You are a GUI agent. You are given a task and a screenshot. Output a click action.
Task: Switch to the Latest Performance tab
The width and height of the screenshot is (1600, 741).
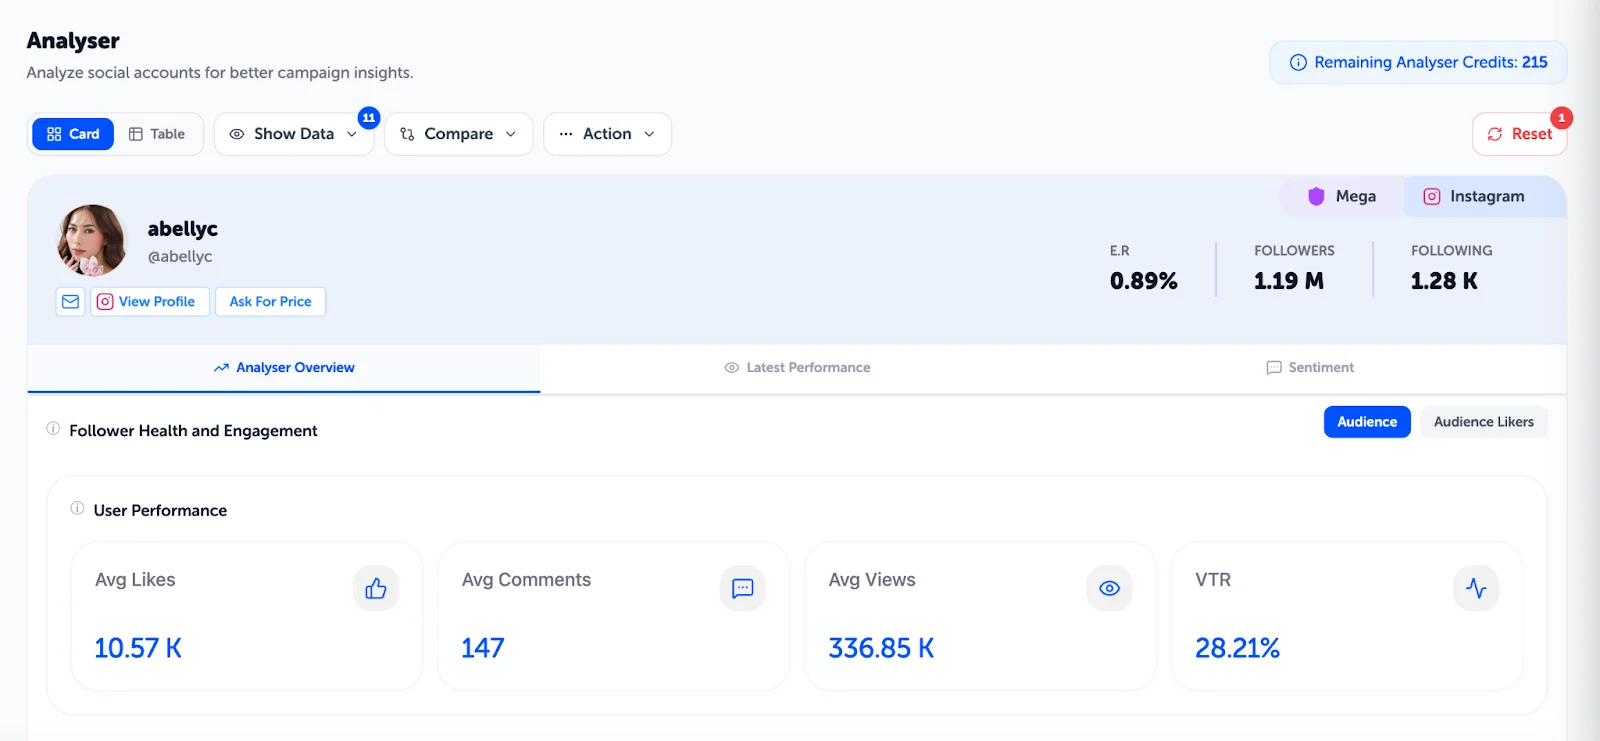point(797,368)
